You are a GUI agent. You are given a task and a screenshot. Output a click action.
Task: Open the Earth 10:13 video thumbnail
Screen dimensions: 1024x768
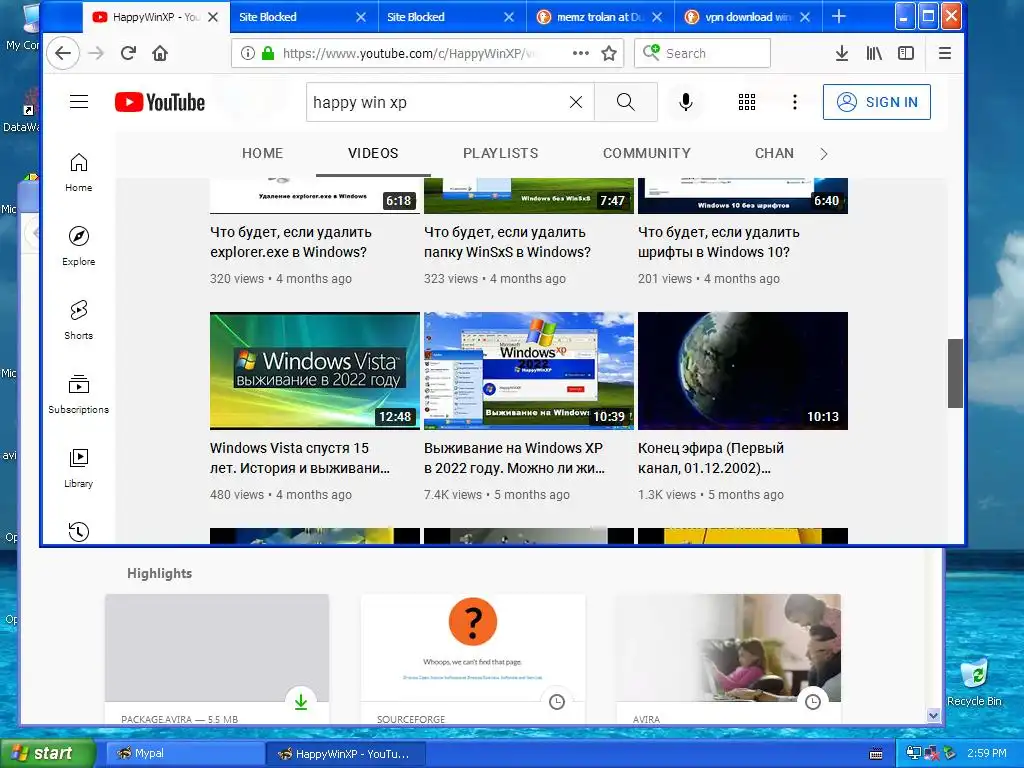(743, 371)
